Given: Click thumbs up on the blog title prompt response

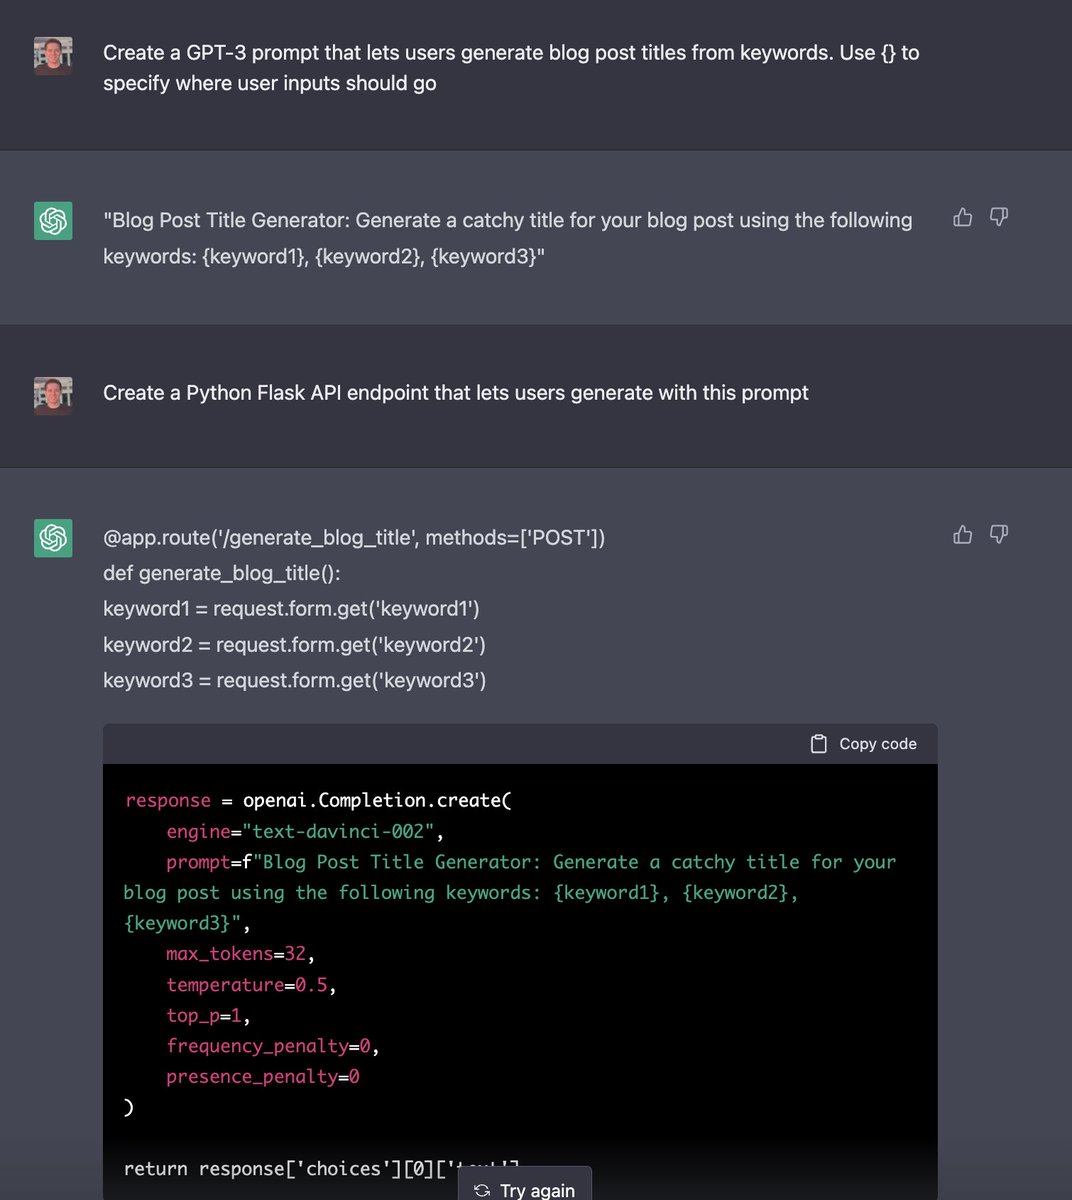Looking at the screenshot, I should pyautogui.click(x=963, y=217).
